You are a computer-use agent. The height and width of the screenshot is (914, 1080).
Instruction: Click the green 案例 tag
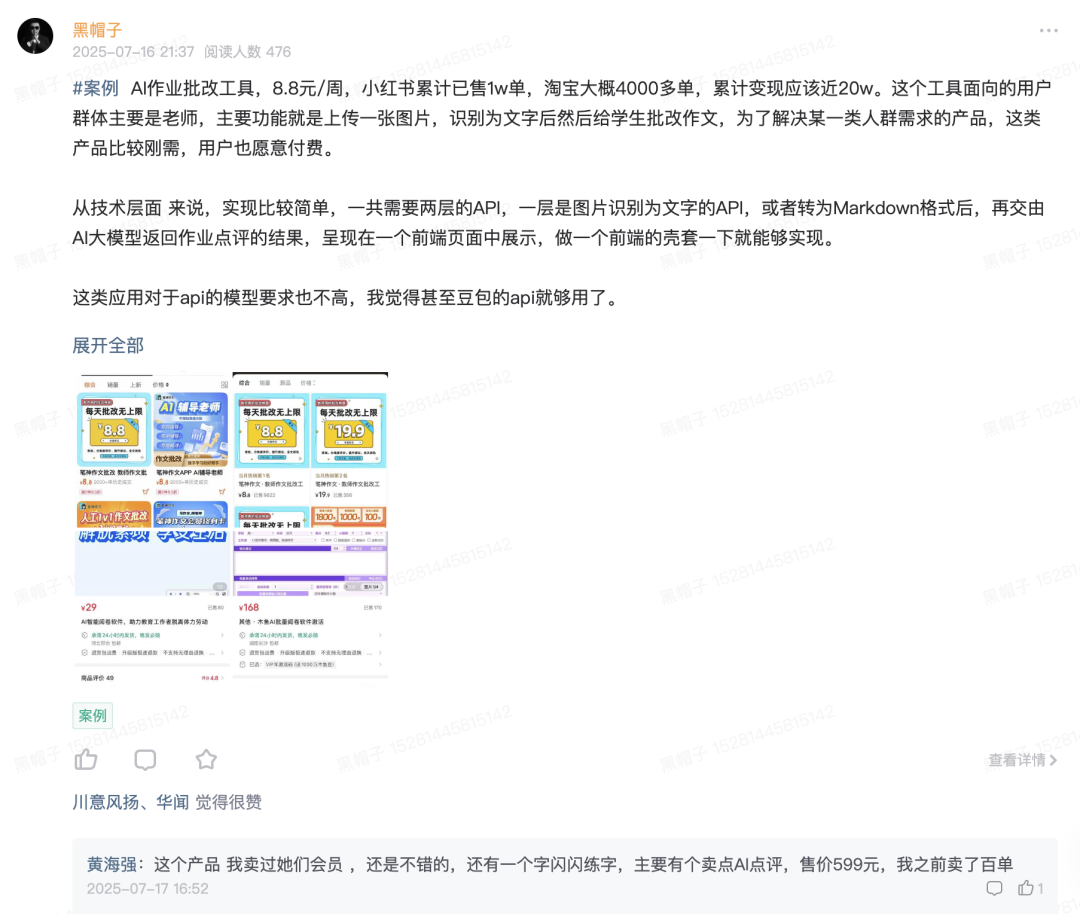tap(92, 716)
